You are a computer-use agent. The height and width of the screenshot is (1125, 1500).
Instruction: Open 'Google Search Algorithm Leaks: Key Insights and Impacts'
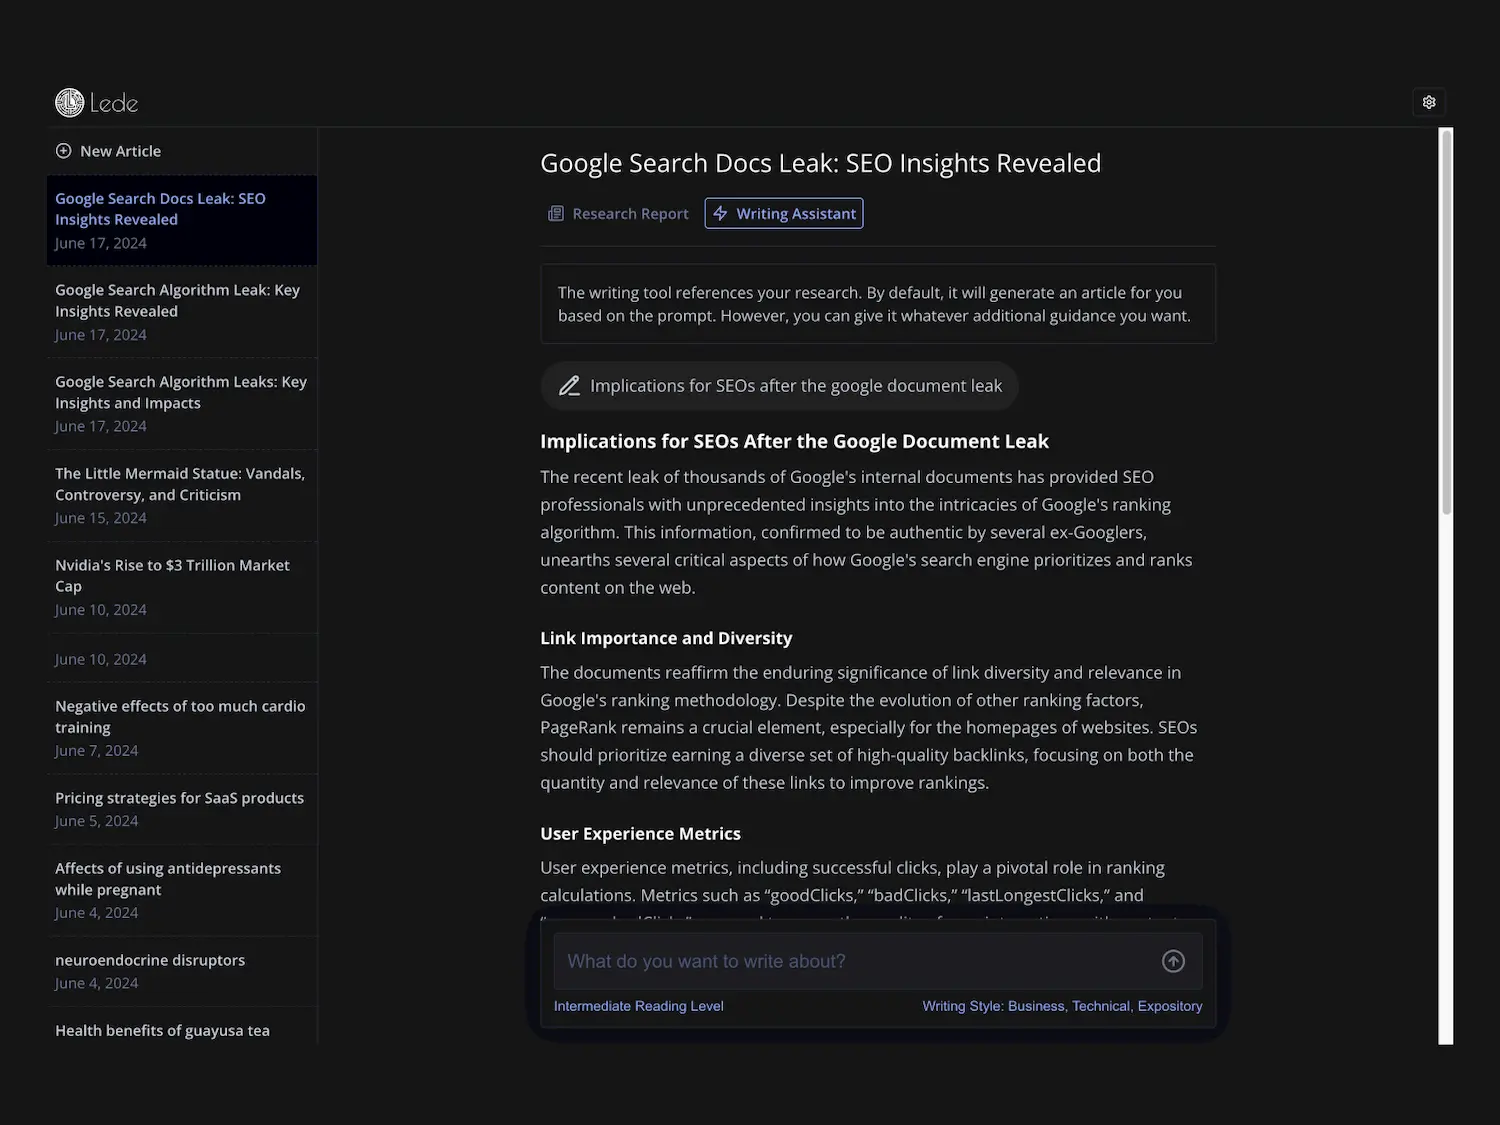(x=182, y=404)
